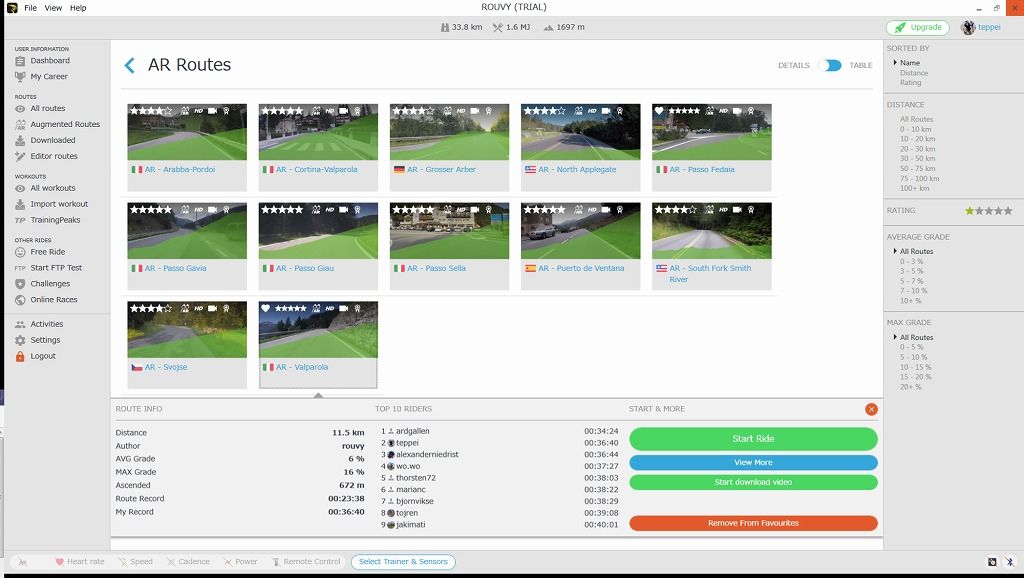Click the Cadence sensor indicator
The width and height of the screenshot is (1024, 578).
pos(188,562)
